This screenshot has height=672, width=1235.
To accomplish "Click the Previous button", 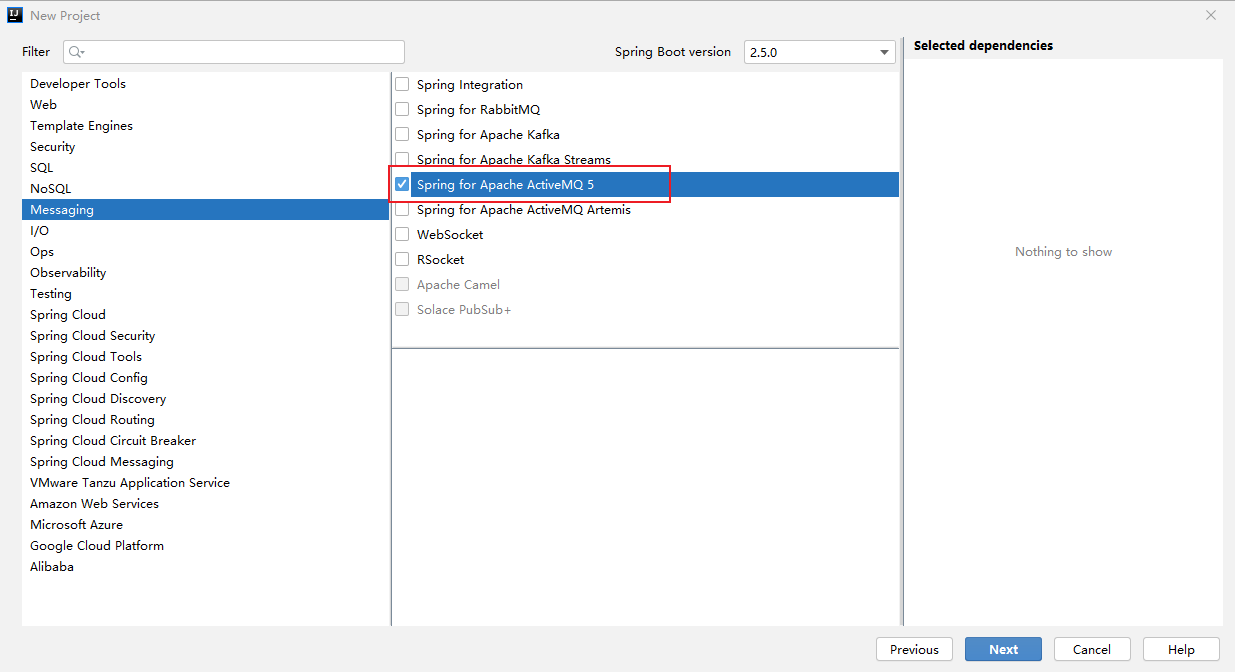I will [x=914, y=649].
